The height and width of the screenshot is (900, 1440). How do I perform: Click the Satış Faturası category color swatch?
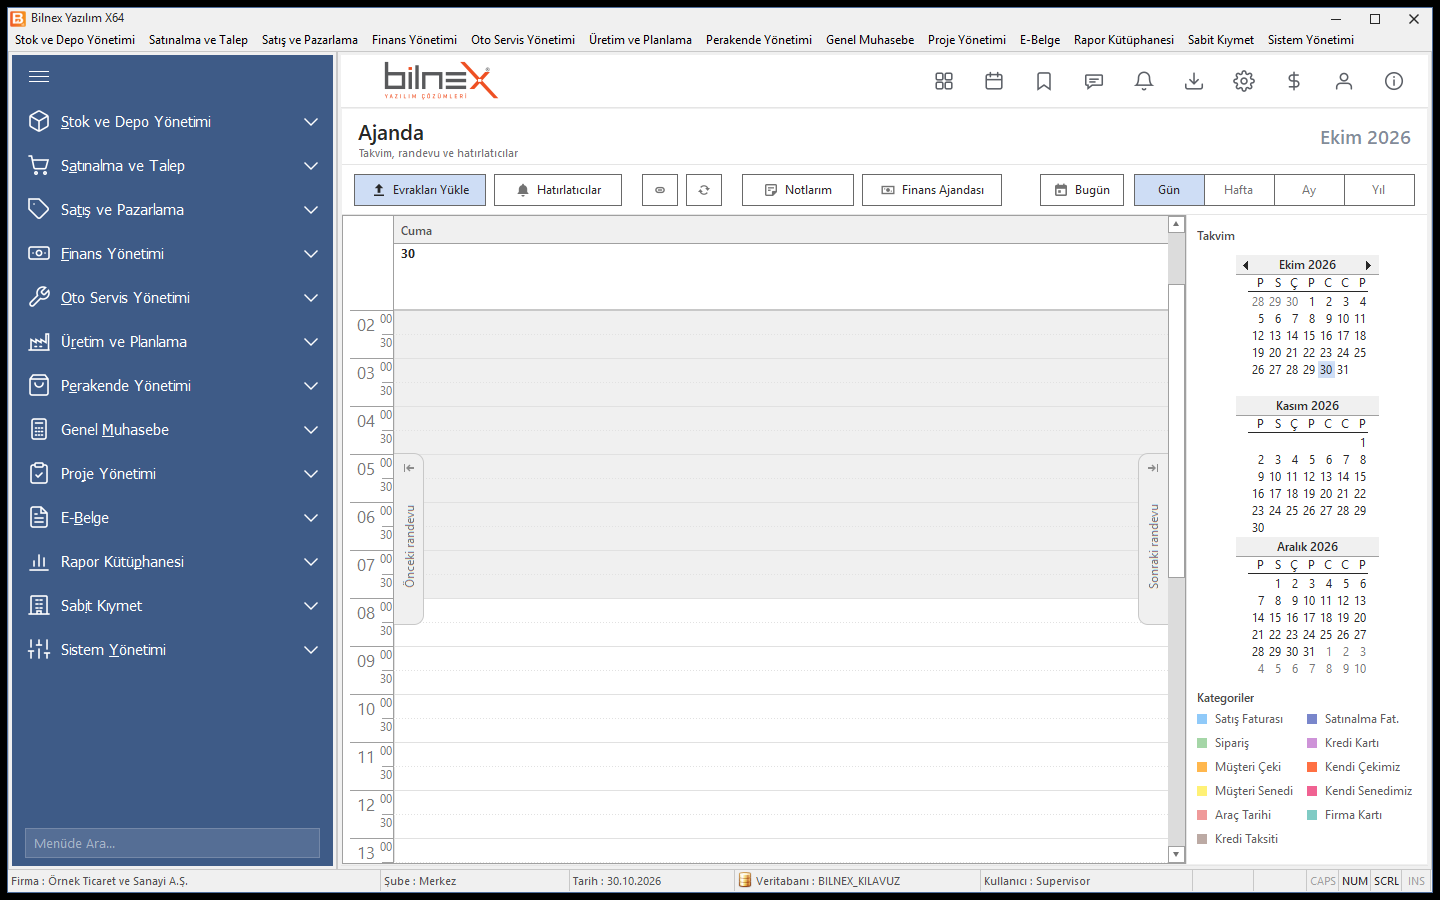(1202, 719)
